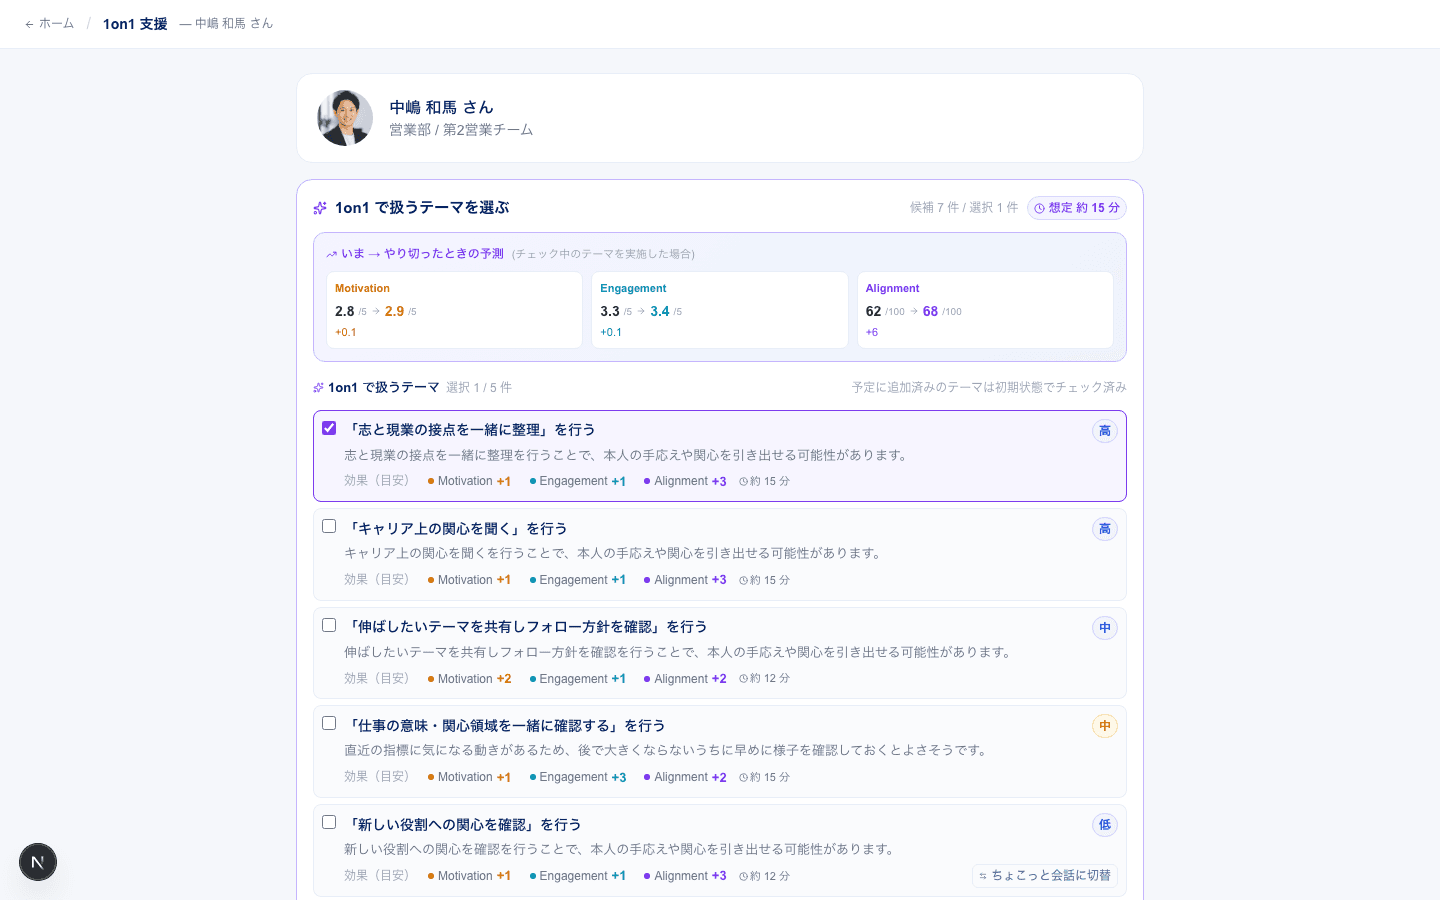This screenshot has width=1440, height=900.
Task: Click description 直近の指標に気になる動きがあるため text
Action: coord(668,750)
